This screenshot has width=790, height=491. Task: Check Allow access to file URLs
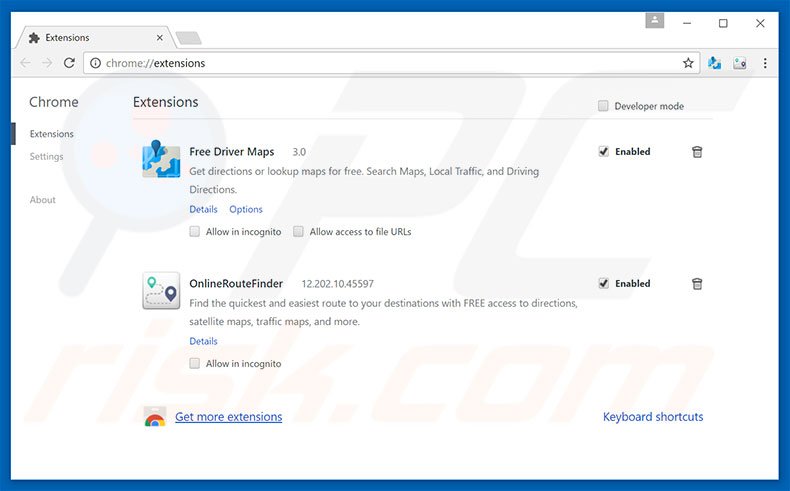298,232
